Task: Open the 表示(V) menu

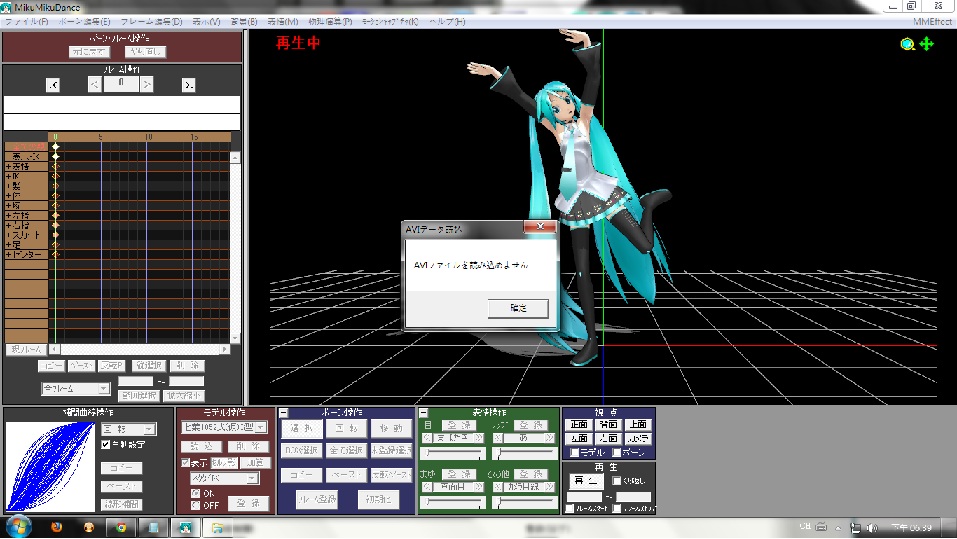Action: click(206, 21)
